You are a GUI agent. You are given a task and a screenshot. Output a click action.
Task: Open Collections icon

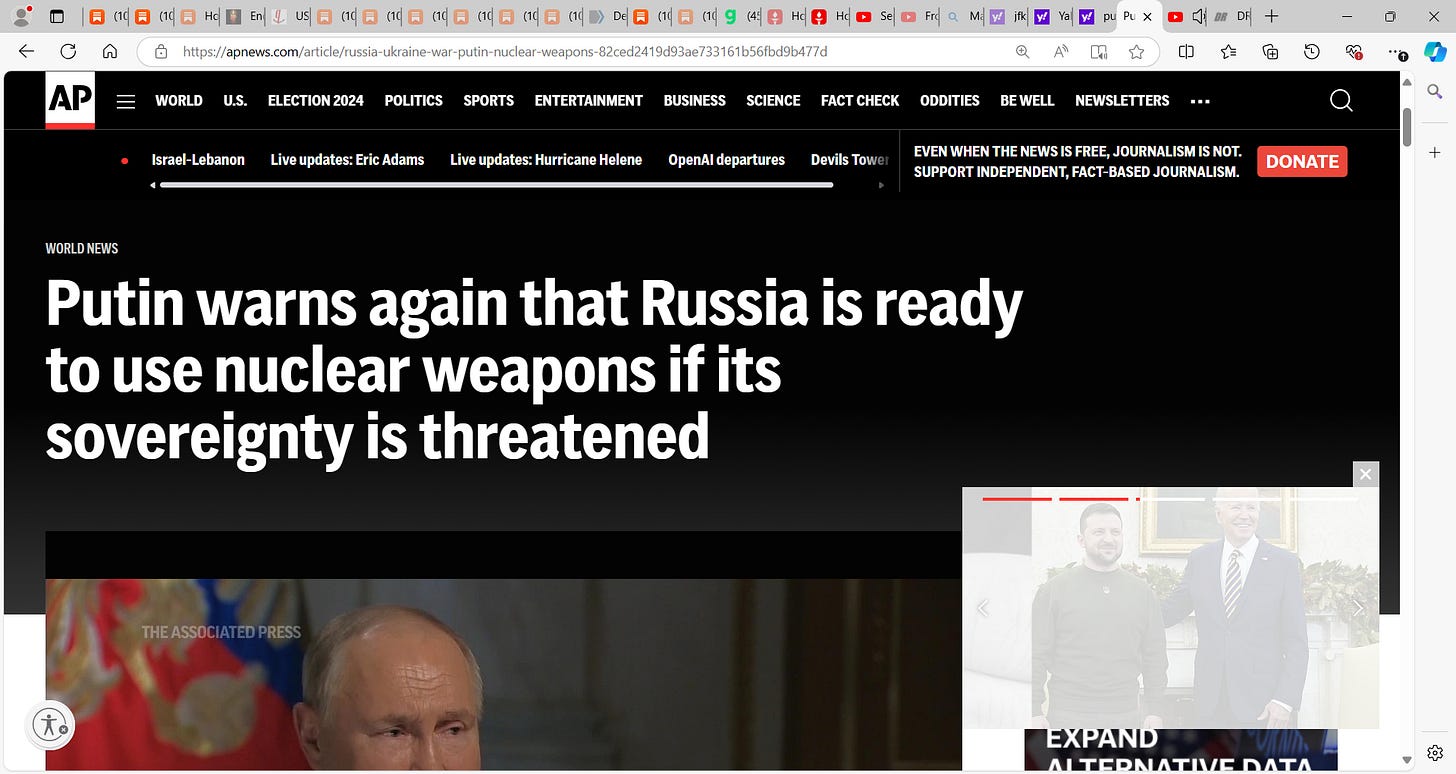pyautogui.click(x=1270, y=52)
